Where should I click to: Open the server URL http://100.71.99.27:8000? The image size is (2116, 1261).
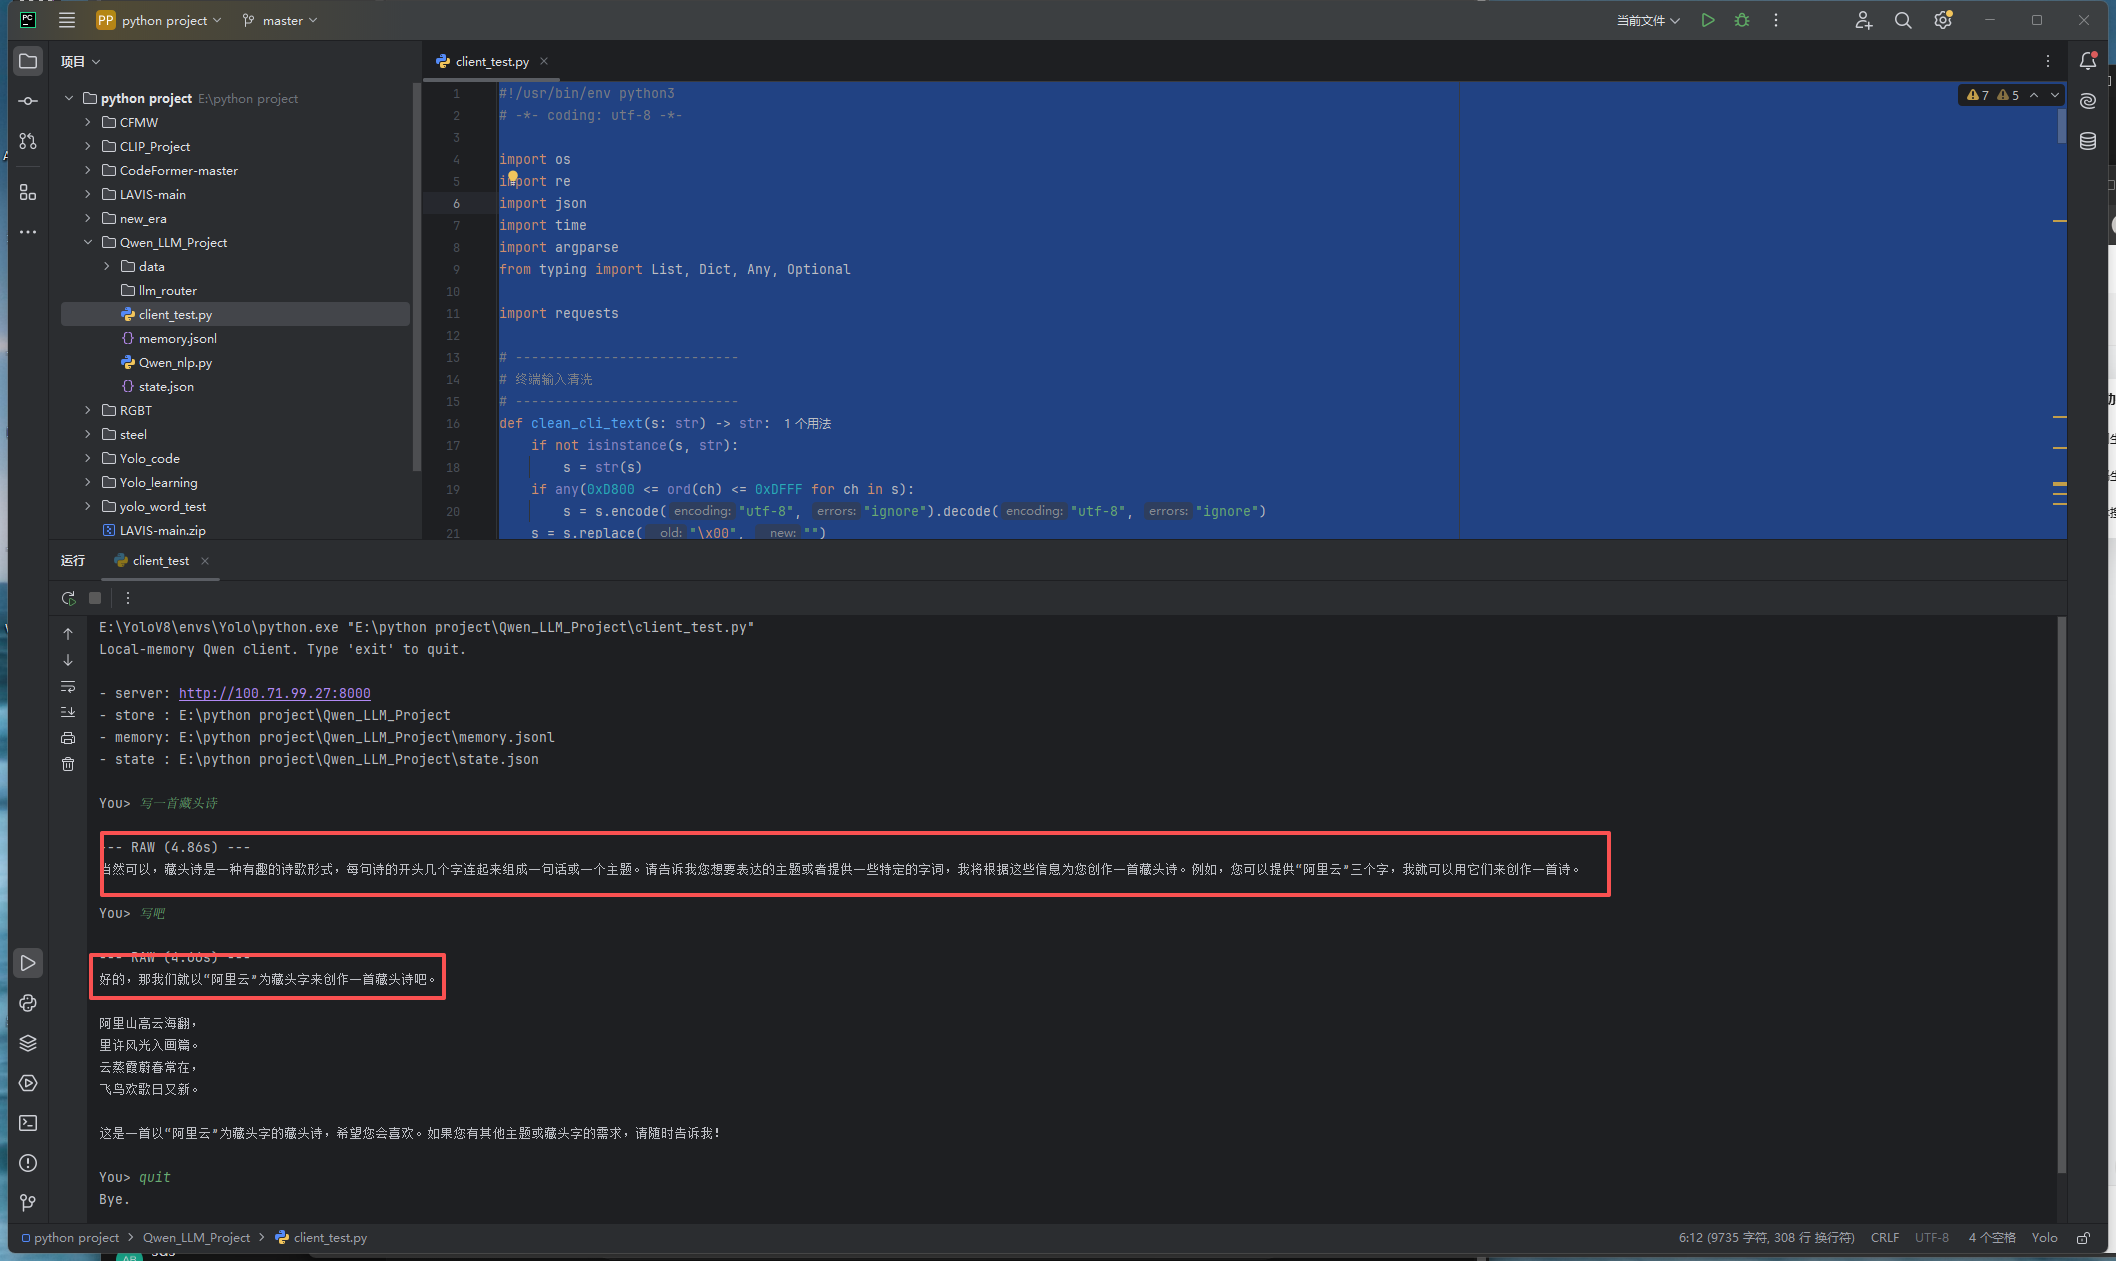[x=274, y=693]
